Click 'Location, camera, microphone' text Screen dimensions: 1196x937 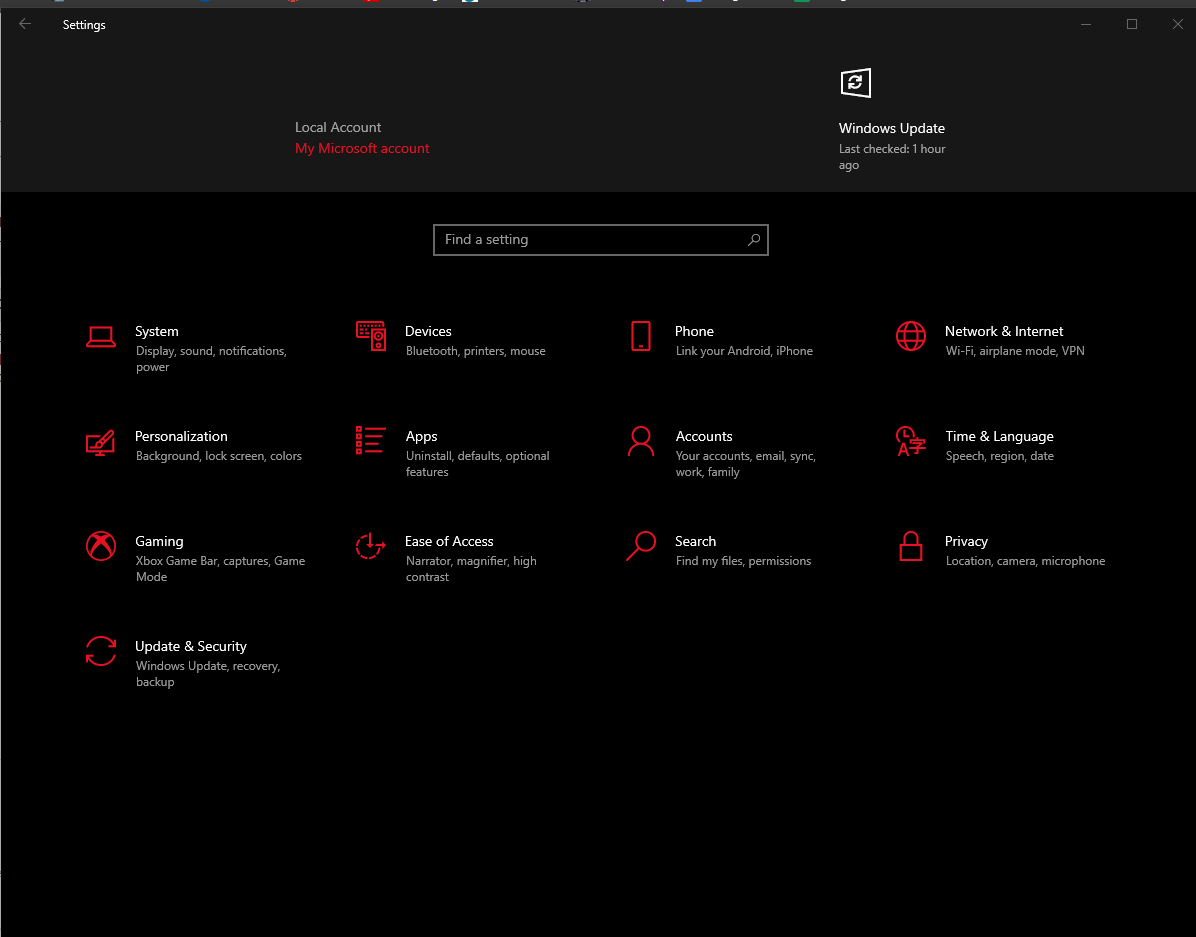1025,561
